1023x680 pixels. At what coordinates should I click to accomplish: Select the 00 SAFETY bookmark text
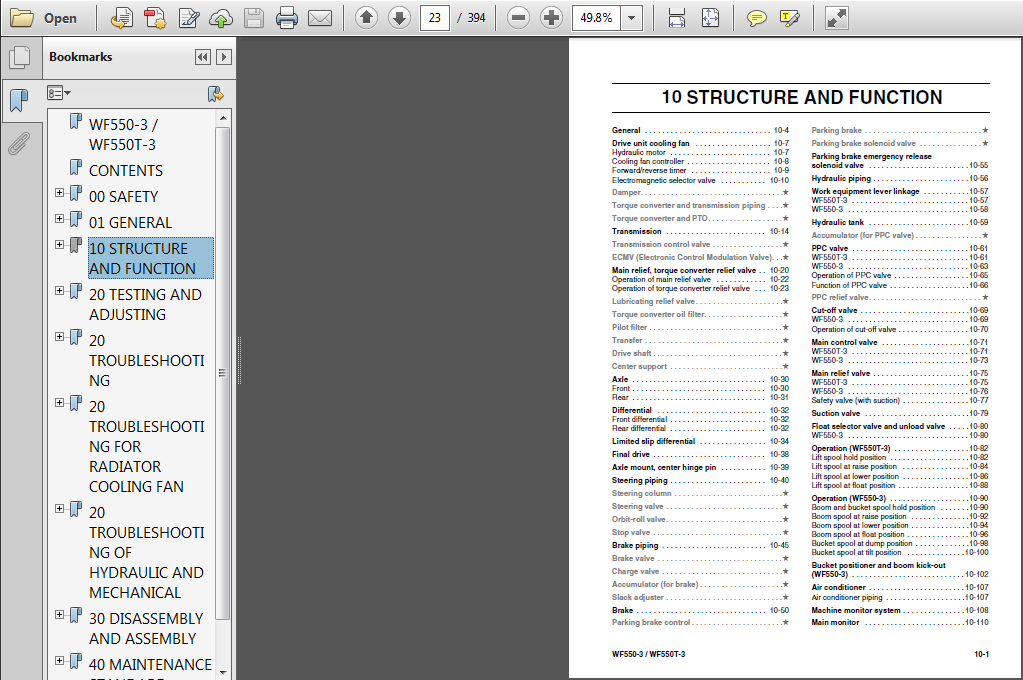coord(123,196)
